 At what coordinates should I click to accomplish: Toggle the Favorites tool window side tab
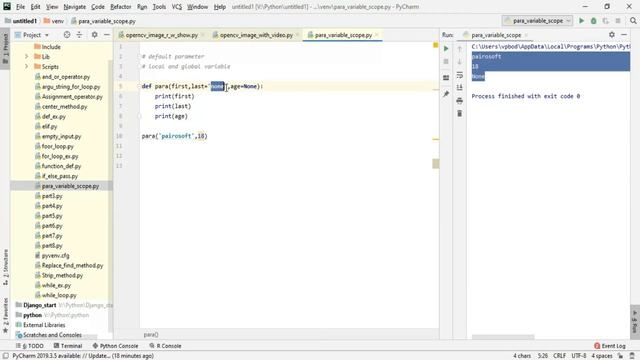(5, 315)
